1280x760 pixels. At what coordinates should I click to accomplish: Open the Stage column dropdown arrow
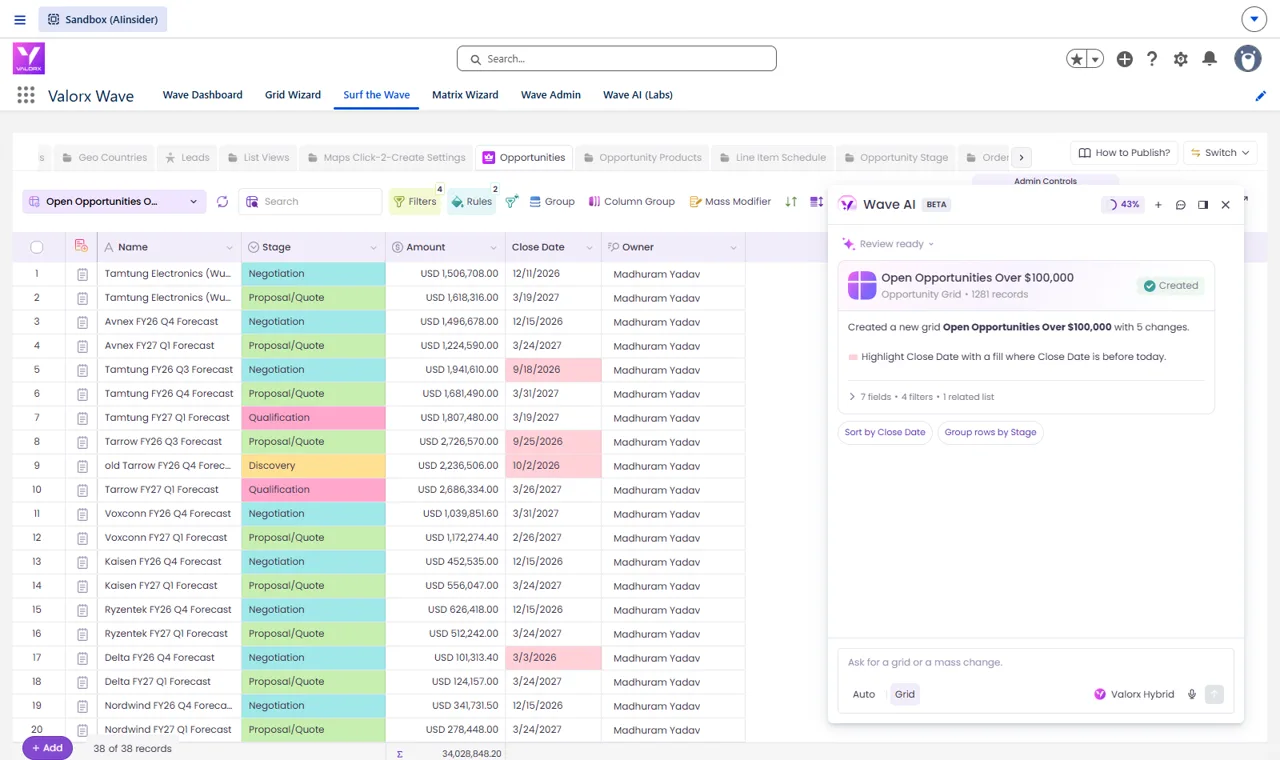[x=374, y=248]
